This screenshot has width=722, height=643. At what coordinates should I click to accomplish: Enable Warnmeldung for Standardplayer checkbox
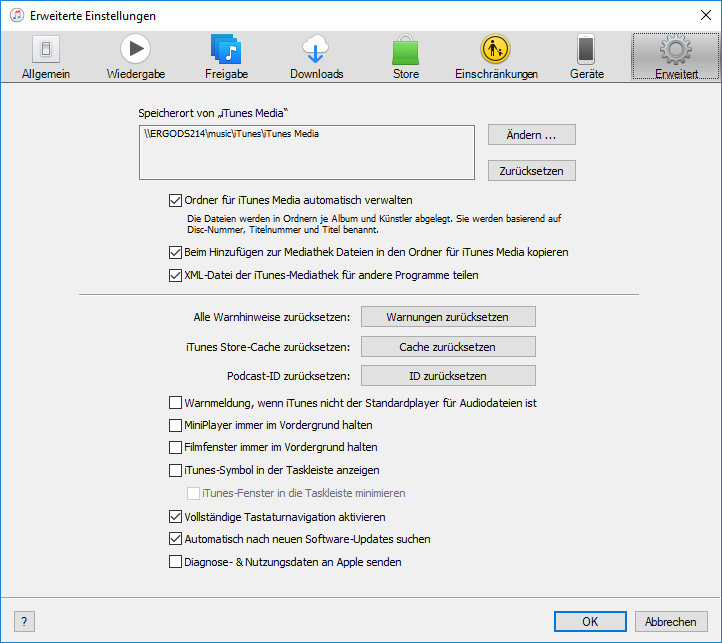point(175,403)
